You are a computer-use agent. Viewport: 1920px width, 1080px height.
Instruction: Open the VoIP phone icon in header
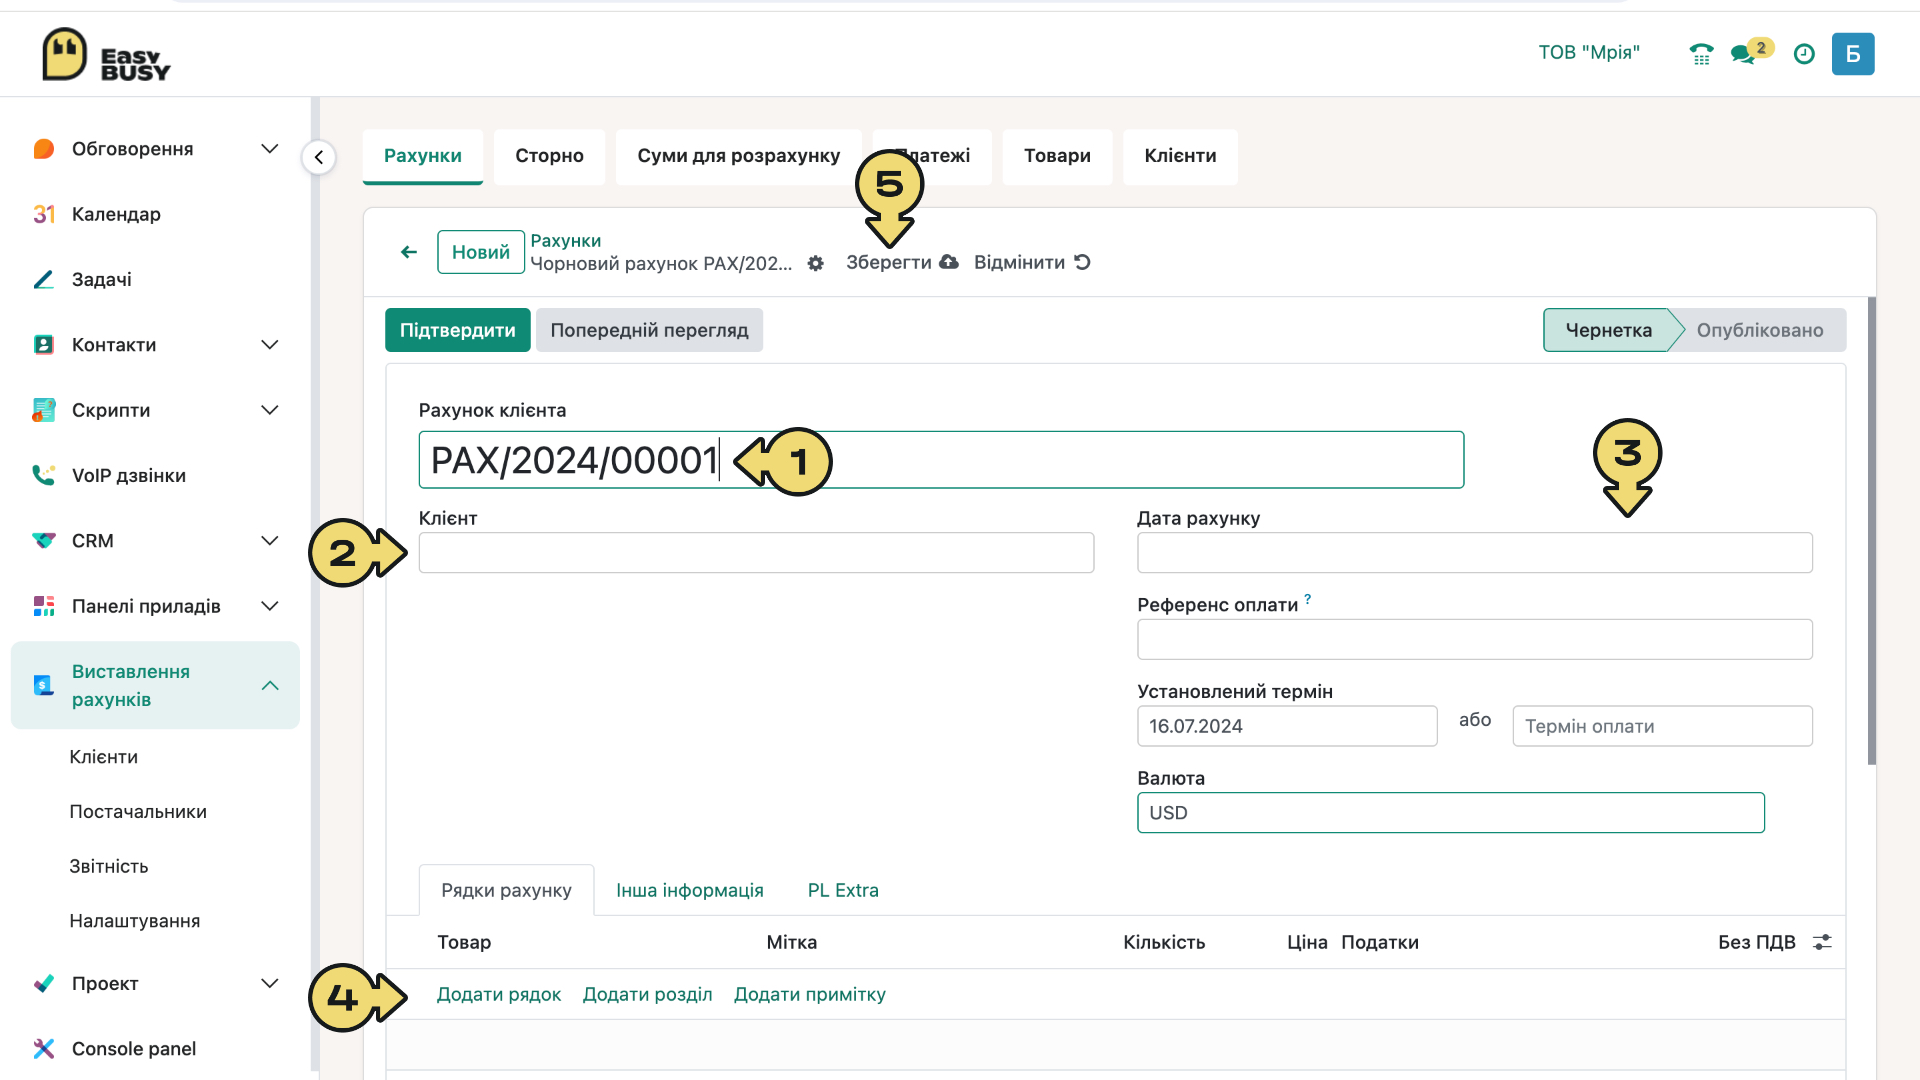(1701, 54)
